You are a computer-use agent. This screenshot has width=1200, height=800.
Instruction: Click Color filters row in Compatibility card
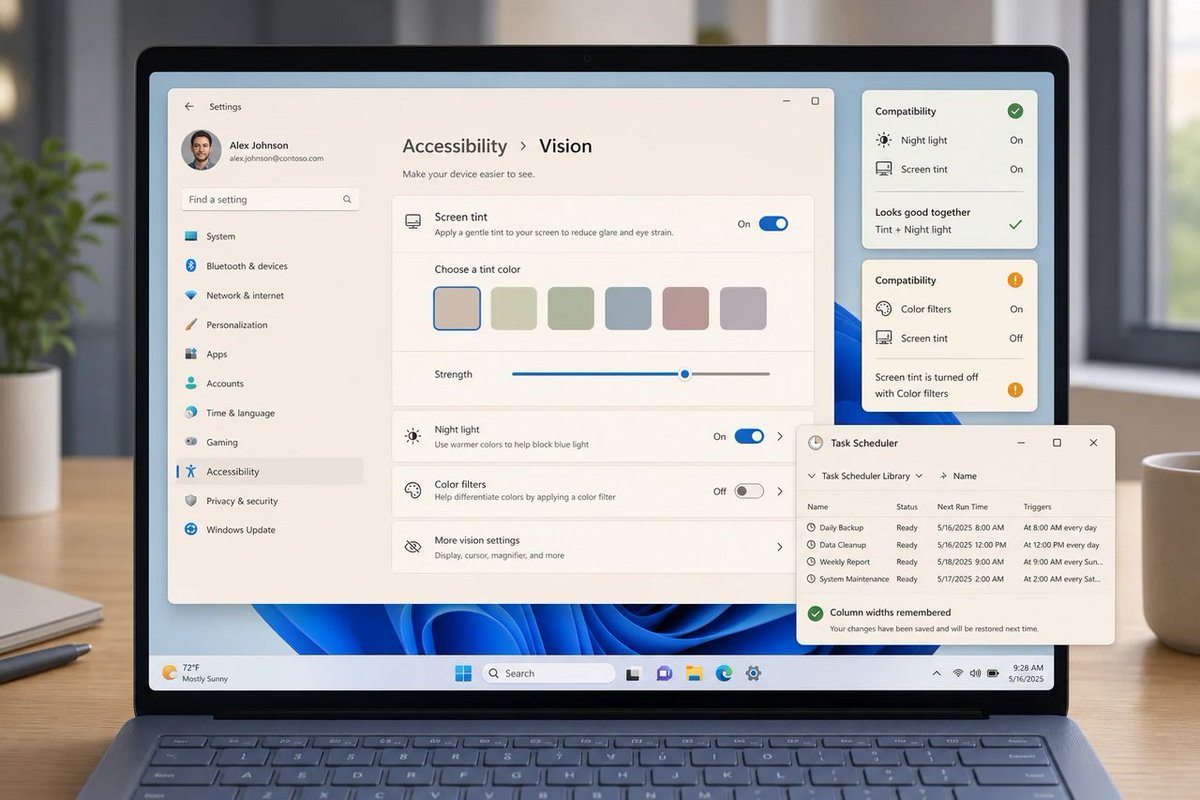click(949, 309)
